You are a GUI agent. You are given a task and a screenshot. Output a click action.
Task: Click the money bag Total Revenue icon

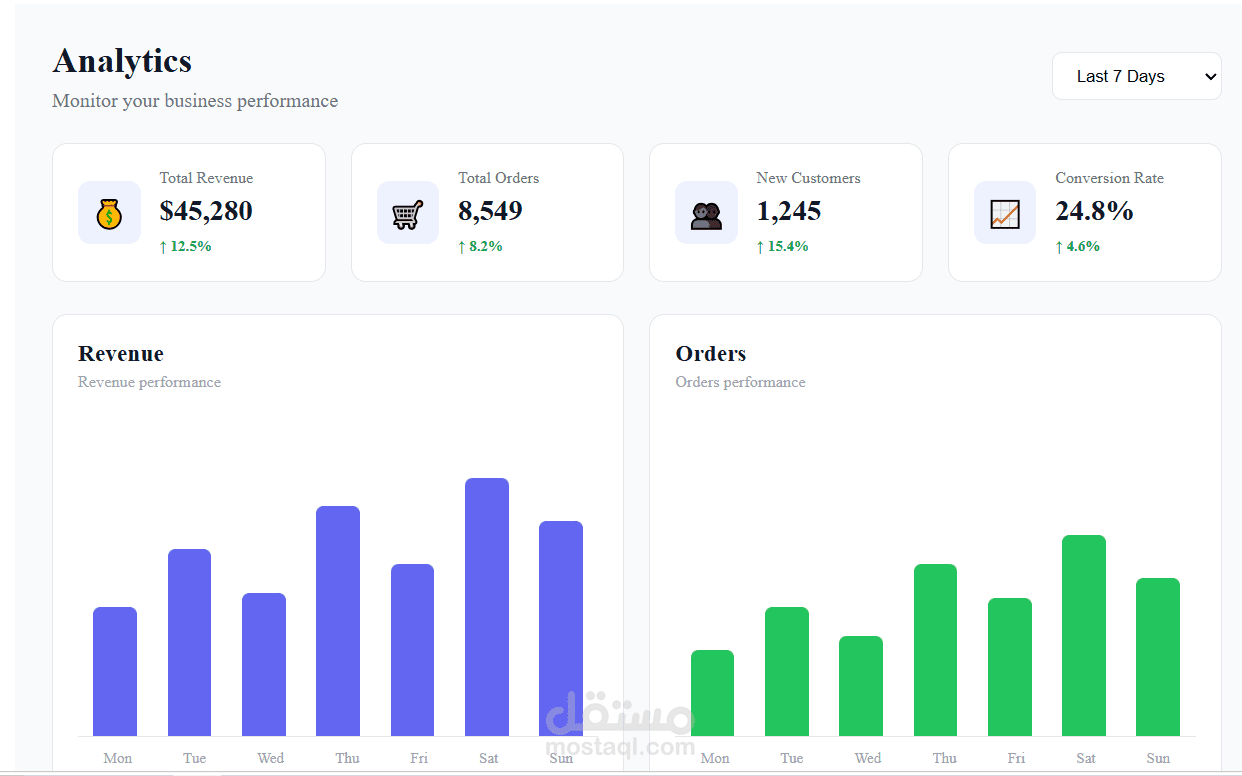[109, 213]
